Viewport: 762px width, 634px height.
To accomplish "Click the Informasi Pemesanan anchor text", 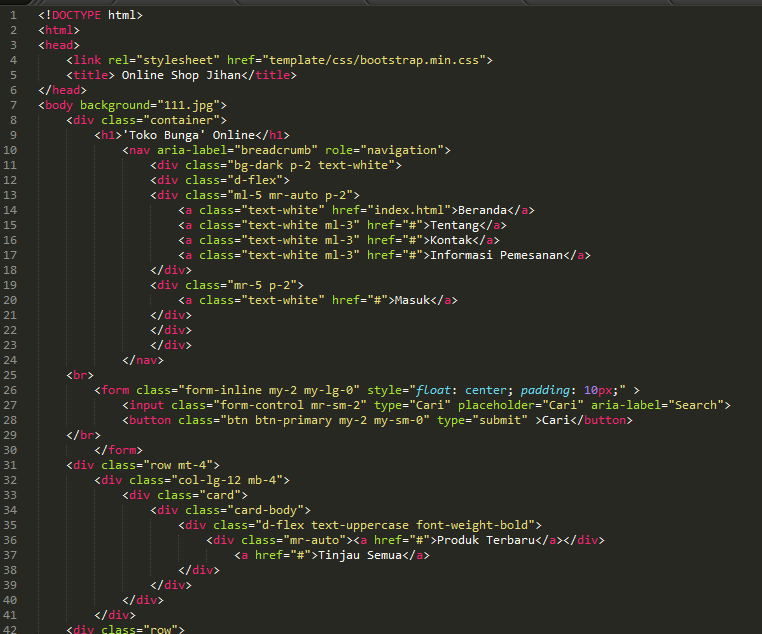I will (x=495, y=255).
